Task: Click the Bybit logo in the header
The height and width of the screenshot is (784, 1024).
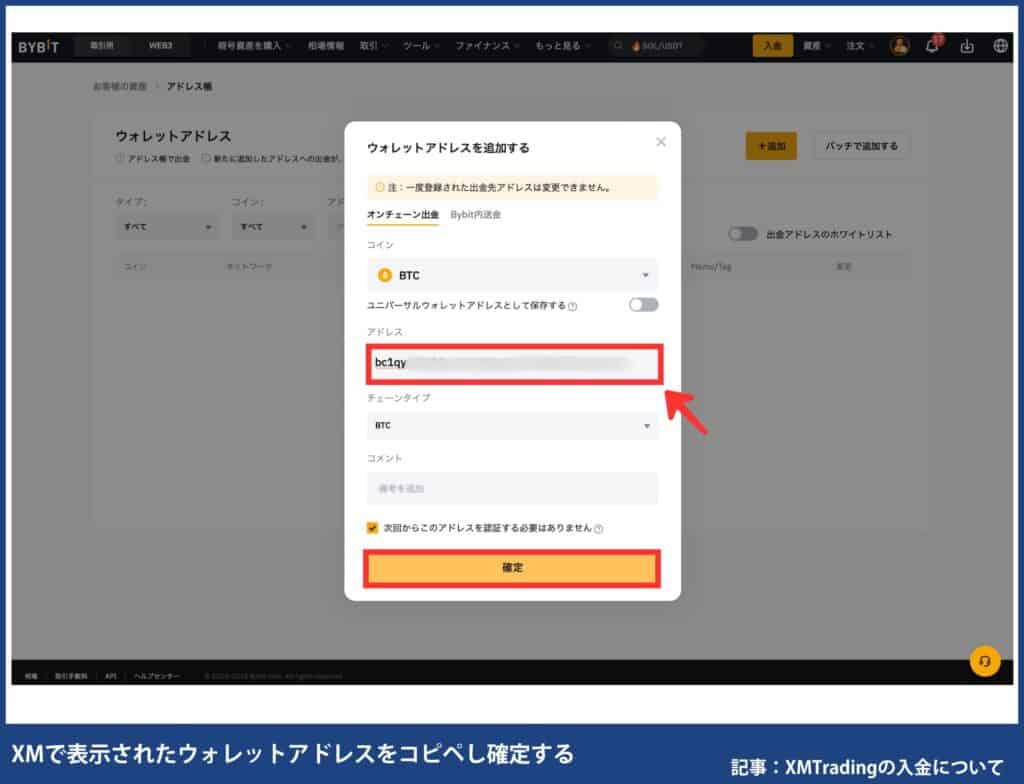Action: [39, 47]
